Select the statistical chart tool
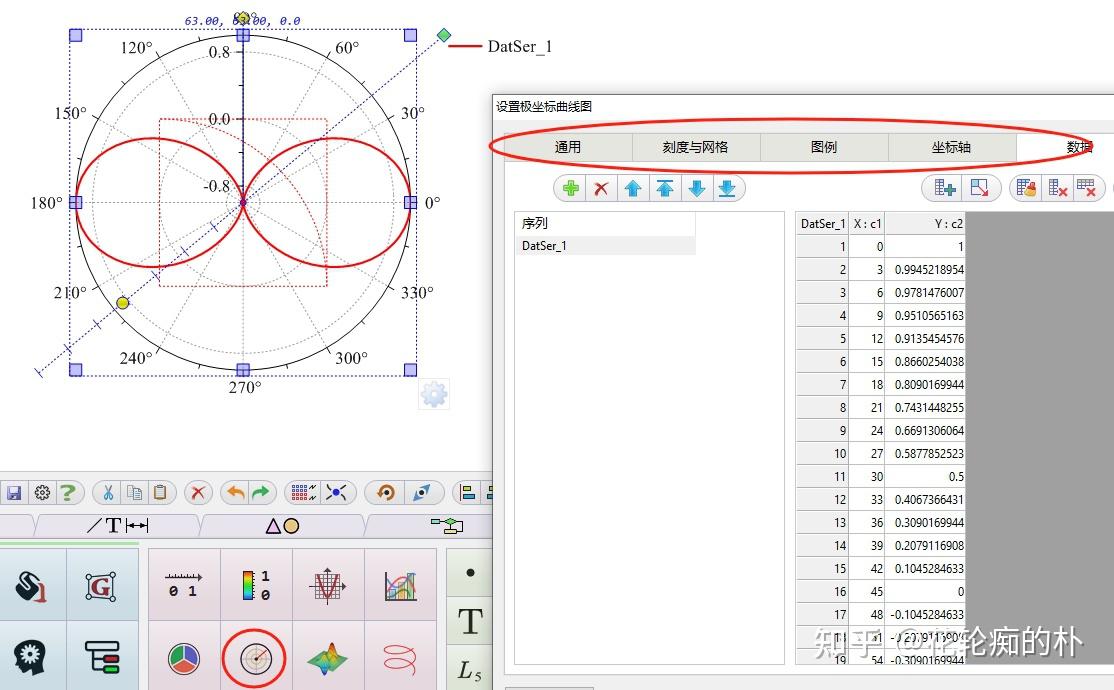Screen dimensions: 1114x690 [x=402, y=584]
